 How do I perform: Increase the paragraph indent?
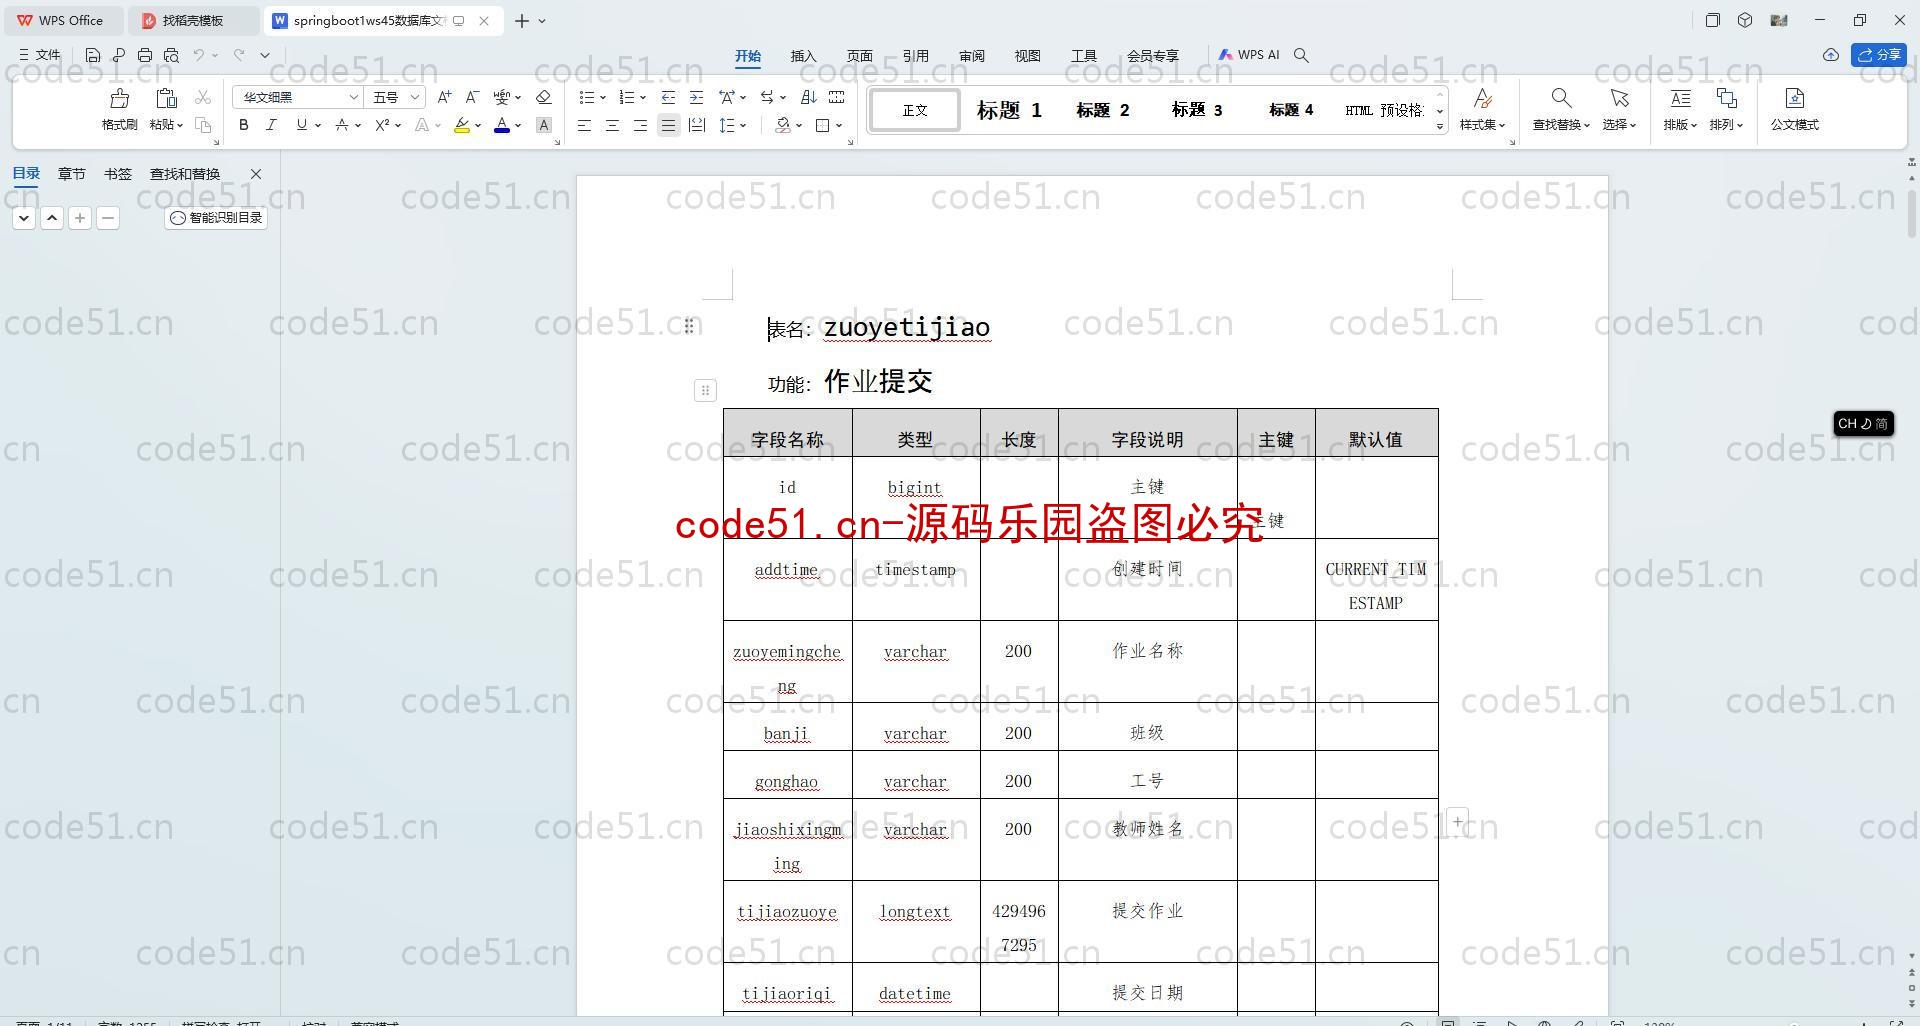(x=696, y=97)
